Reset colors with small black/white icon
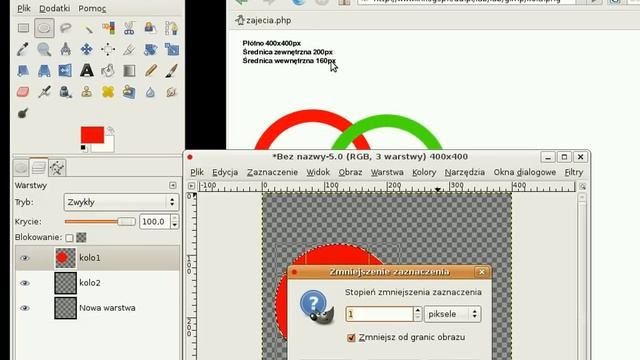 pyautogui.click(x=83, y=148)
